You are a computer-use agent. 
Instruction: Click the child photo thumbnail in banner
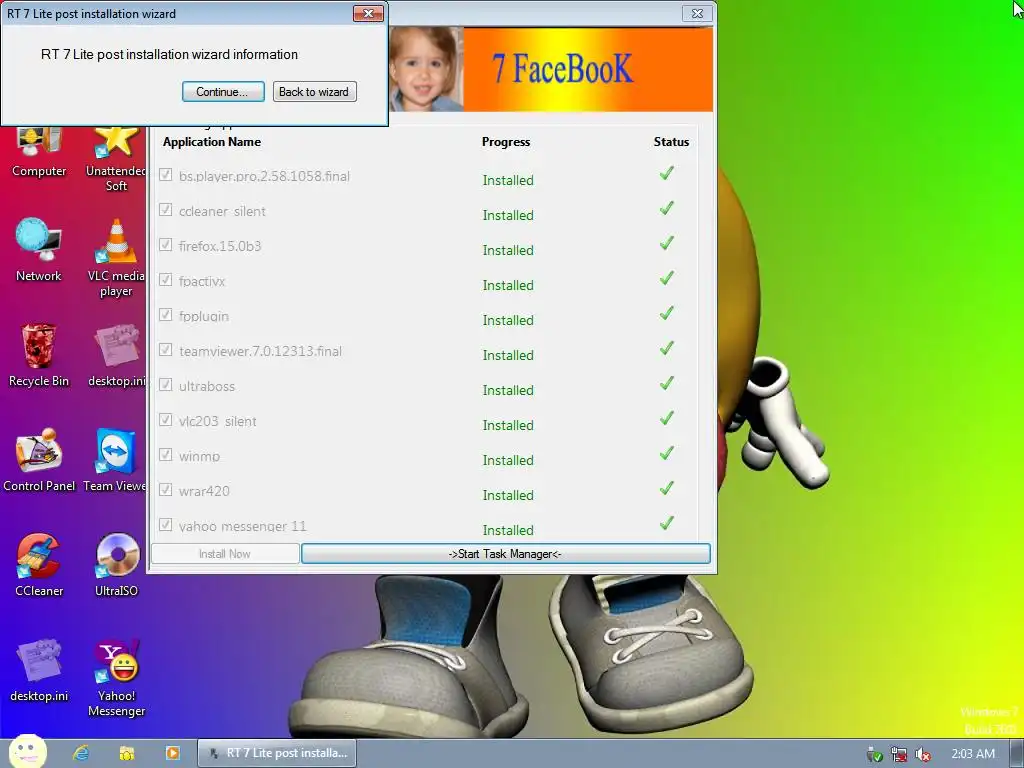pos(426,69)
